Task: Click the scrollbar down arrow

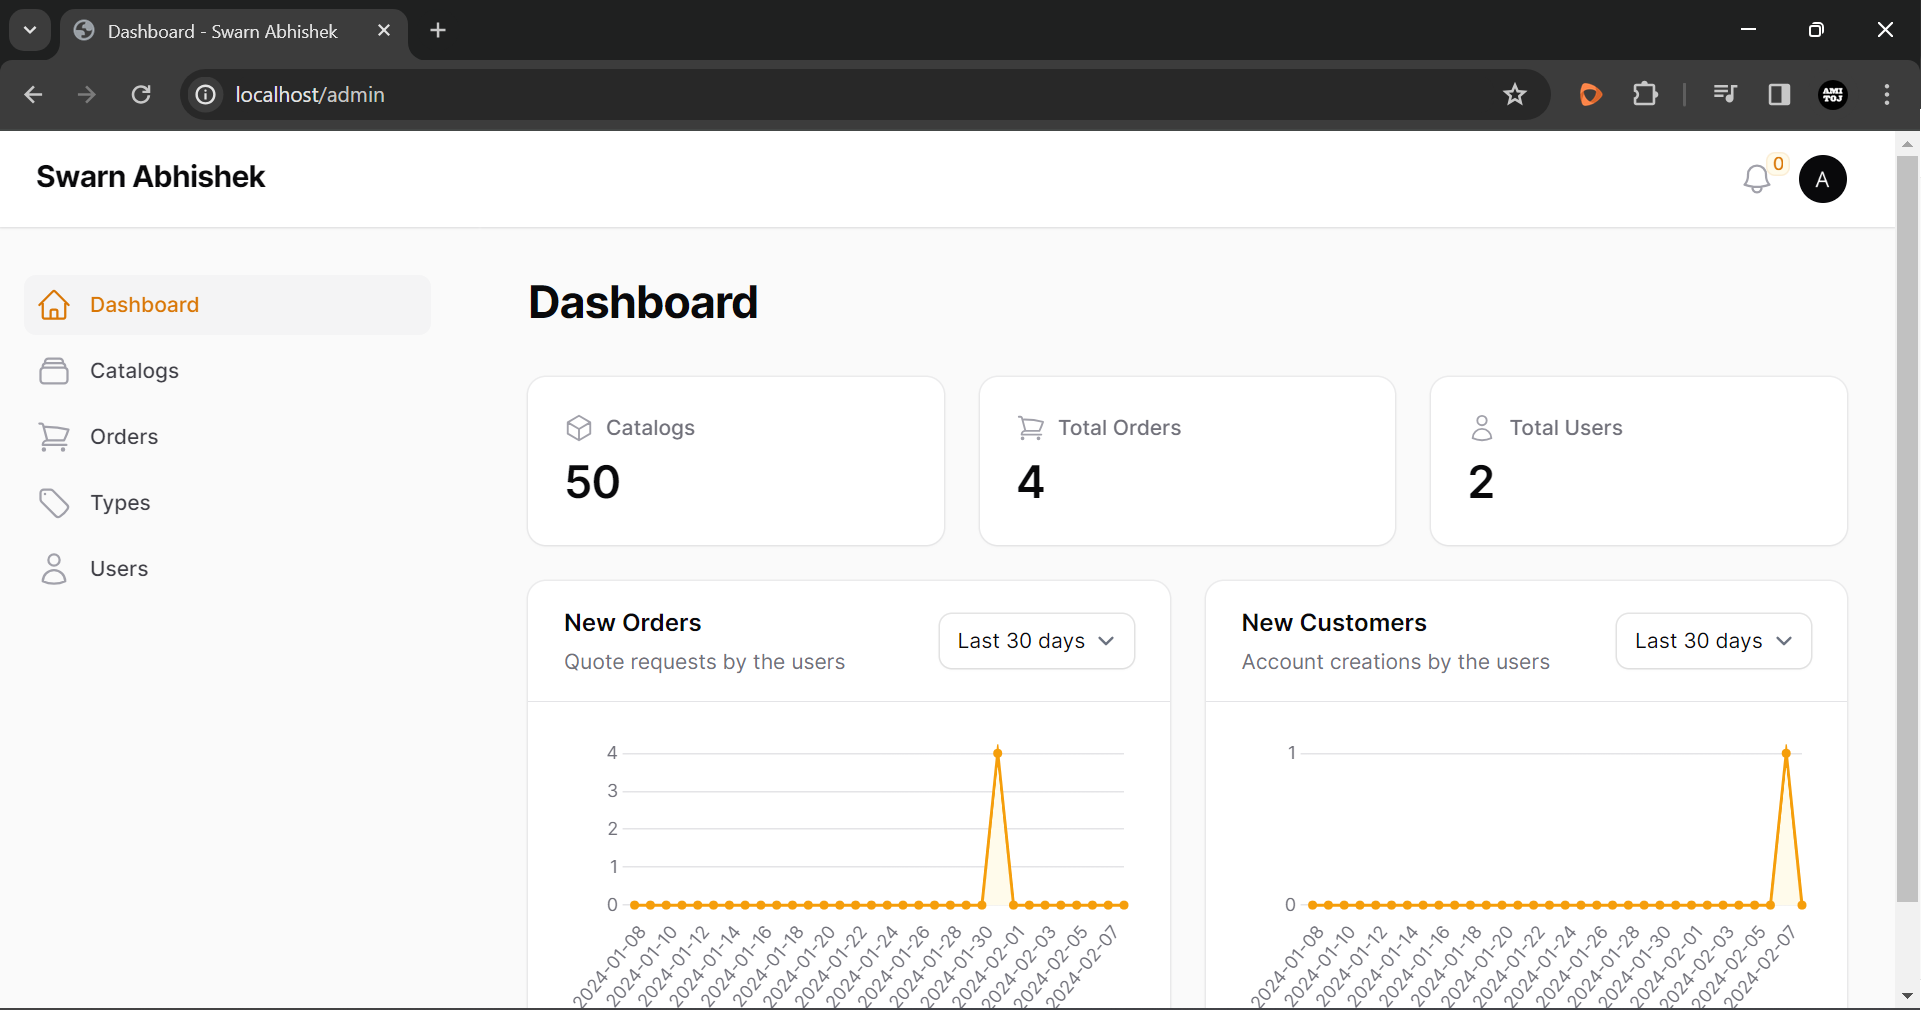Action: 1907,996
